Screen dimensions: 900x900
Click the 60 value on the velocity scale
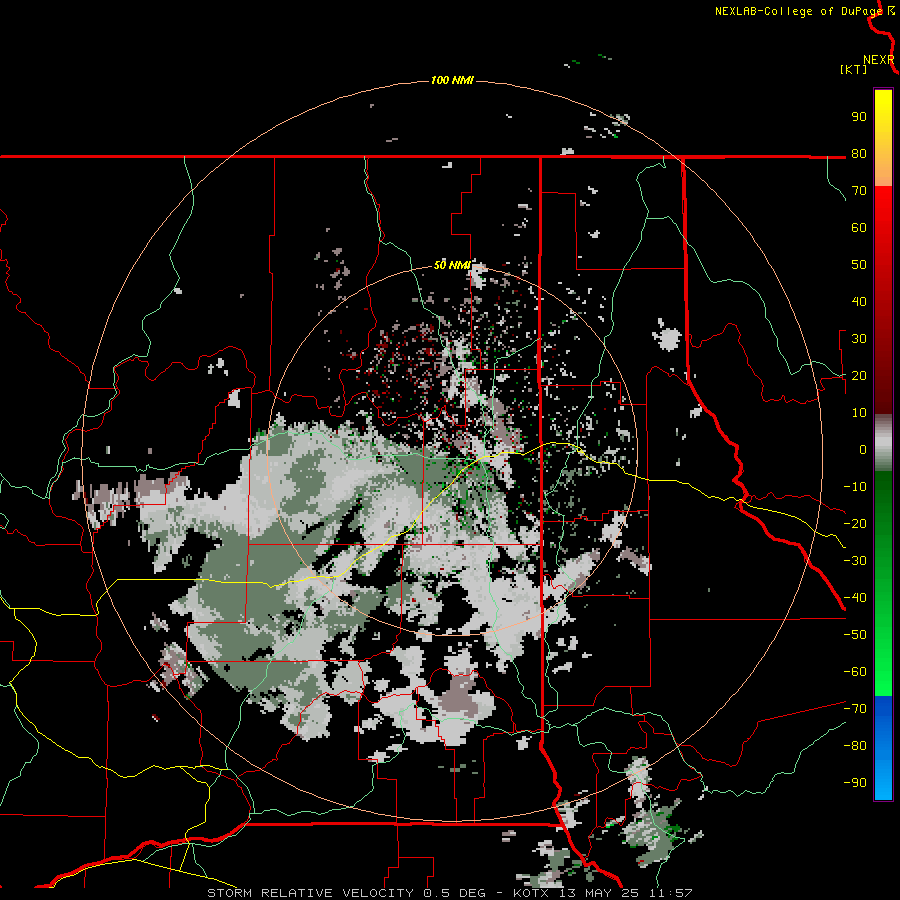[x=859, y=228]
